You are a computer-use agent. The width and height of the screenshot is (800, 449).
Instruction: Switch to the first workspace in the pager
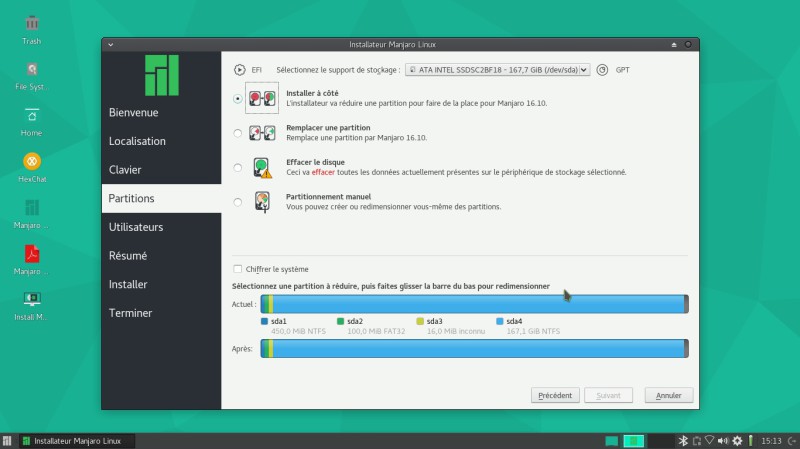point(611,441)
